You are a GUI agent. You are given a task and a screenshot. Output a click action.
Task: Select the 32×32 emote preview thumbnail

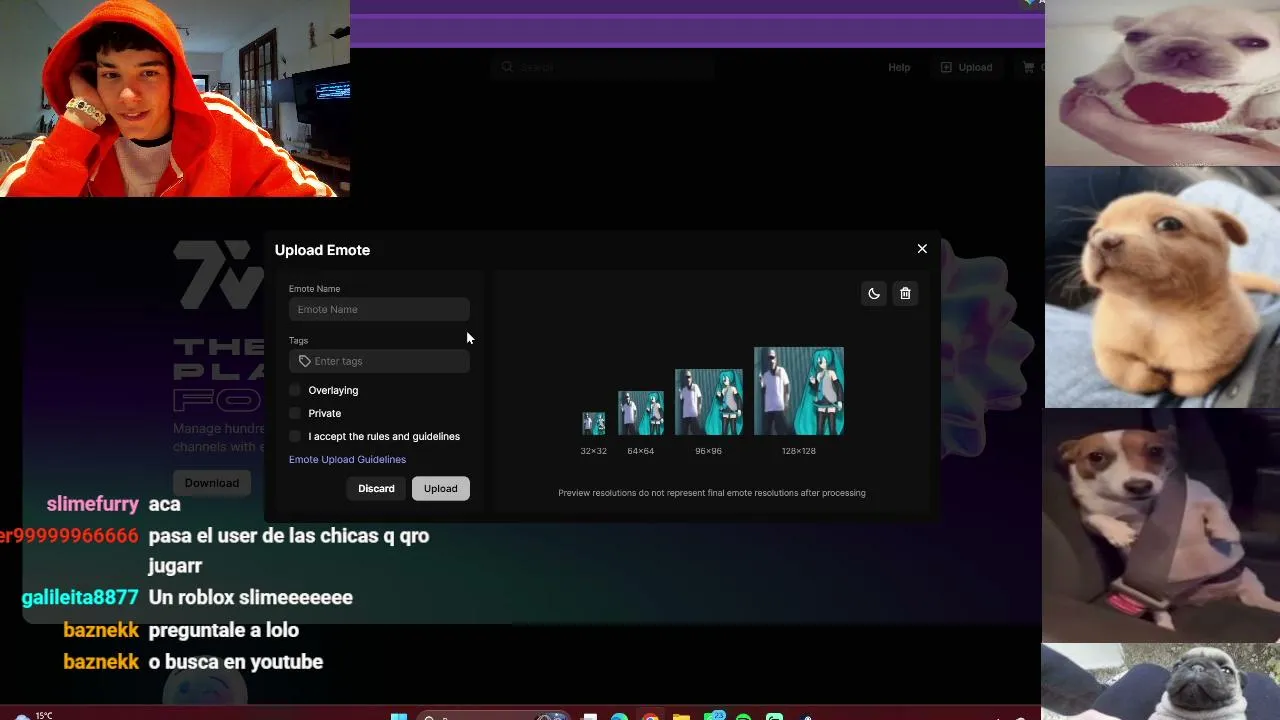tap(594, 423)
